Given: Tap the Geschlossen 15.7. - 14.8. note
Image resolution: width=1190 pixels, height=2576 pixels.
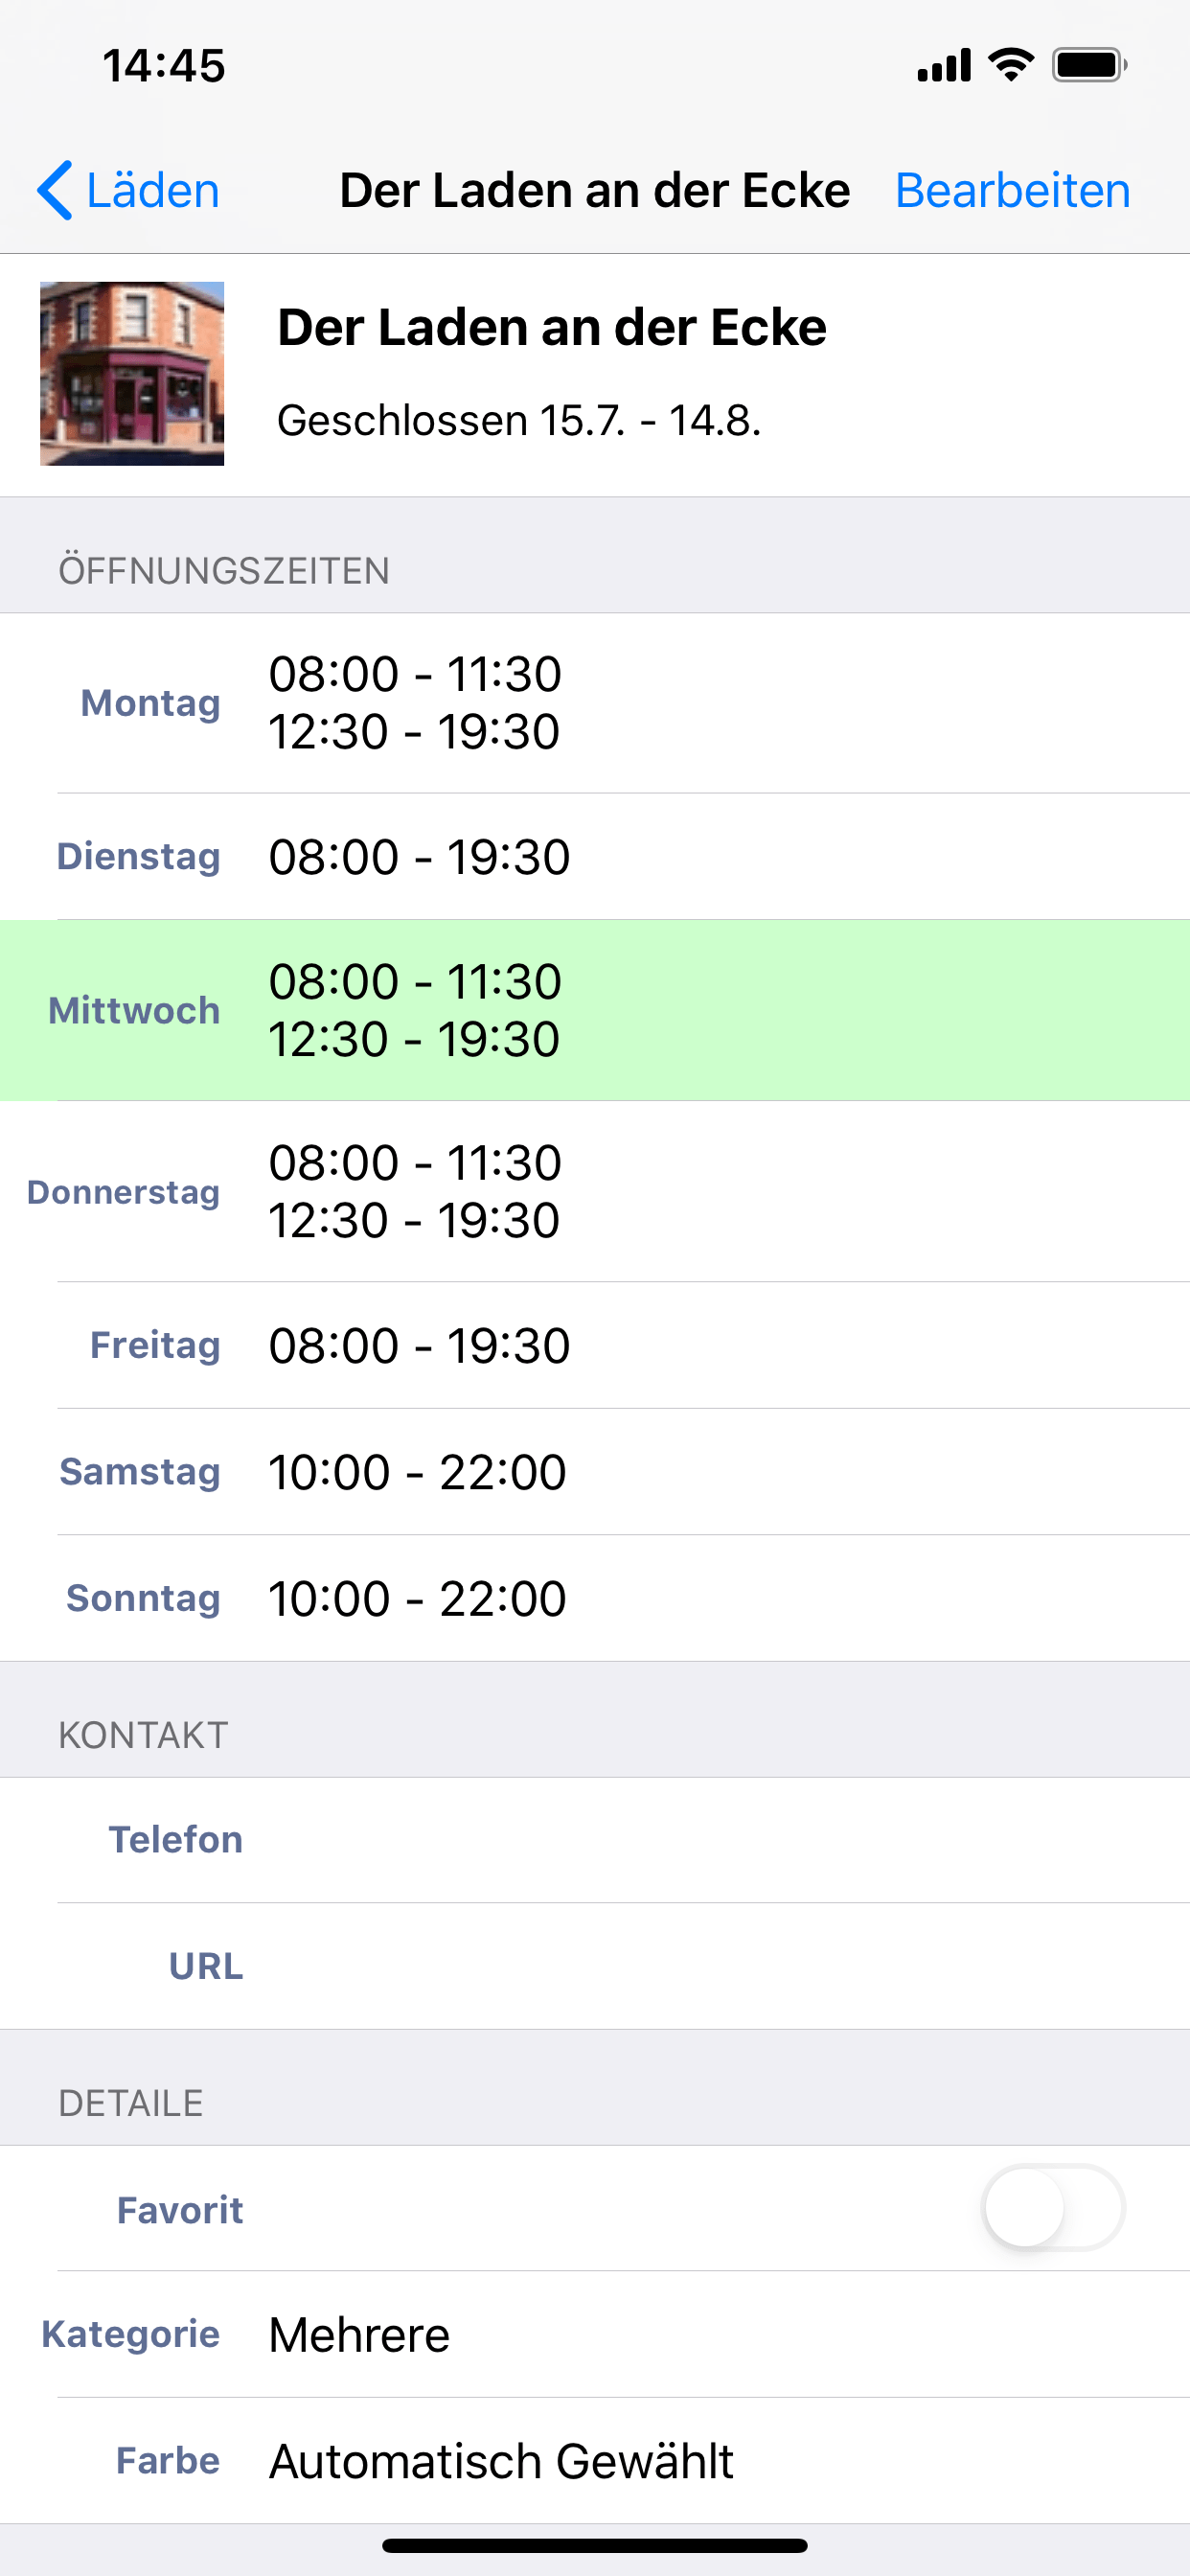Looking at the screenshot, I should coord(519,421).
